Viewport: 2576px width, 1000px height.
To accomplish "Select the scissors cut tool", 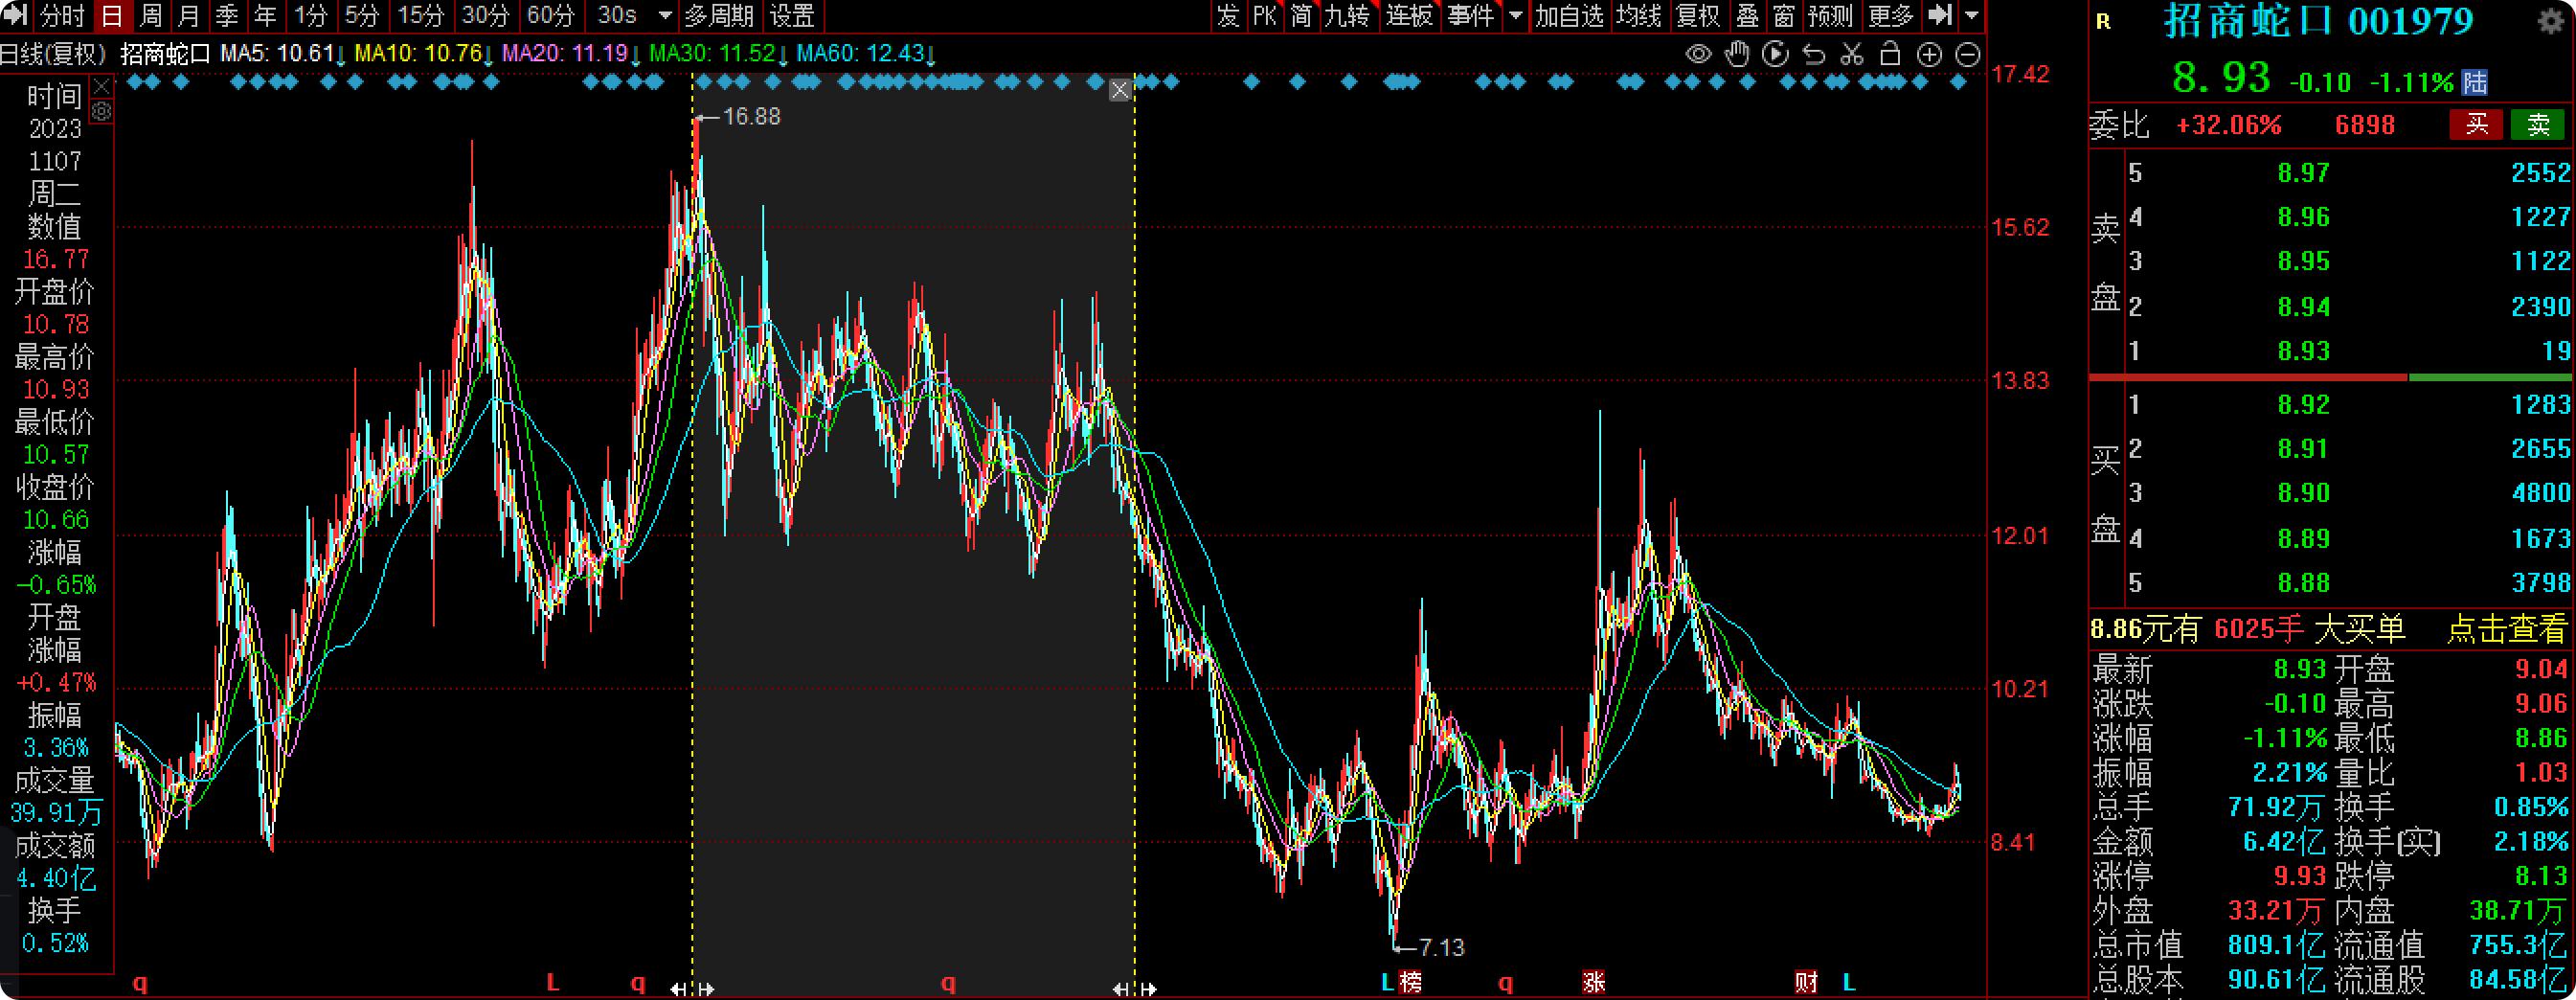I will (1852, 54).
